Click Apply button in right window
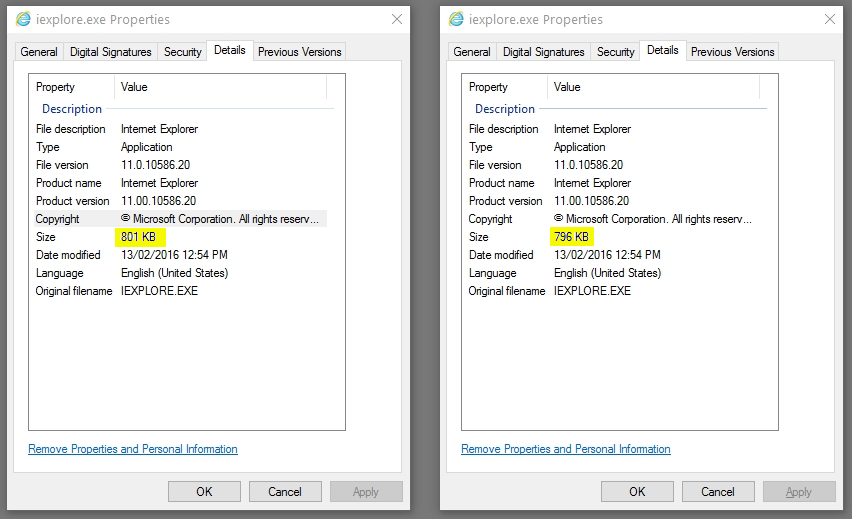852x519 pixels. click(799, 491)
